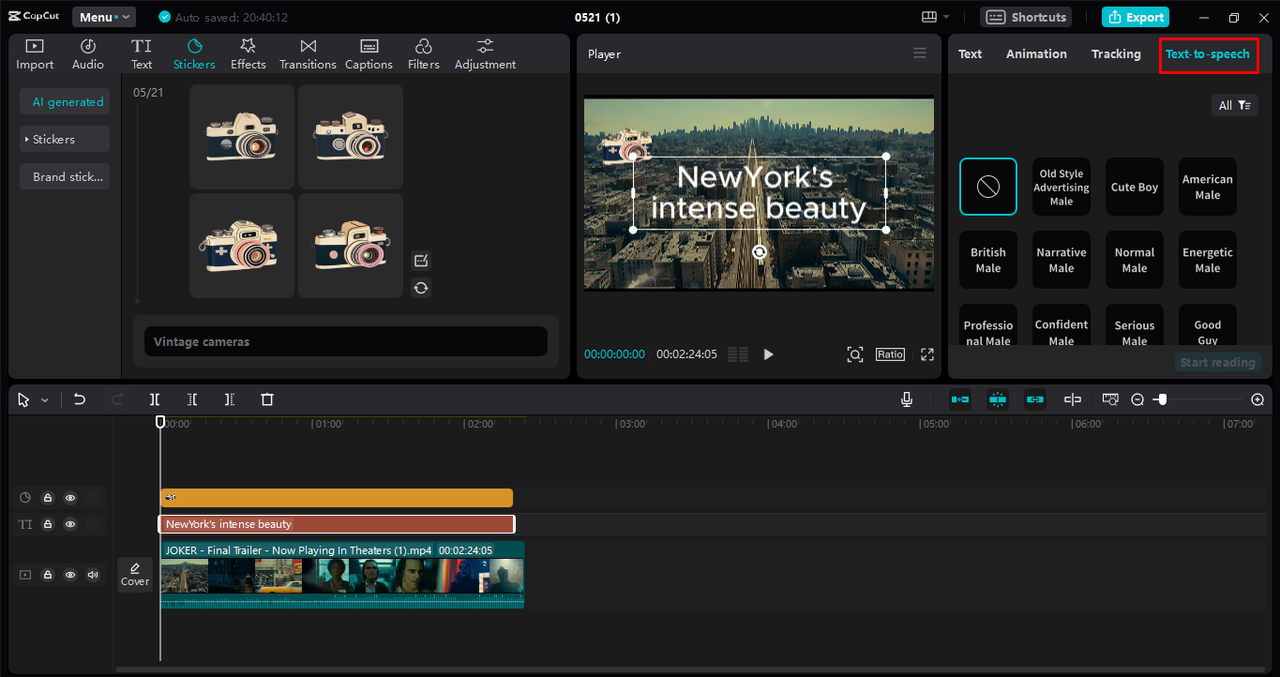Click the Export button
1280x677 pixels.
pos(1135,17)
